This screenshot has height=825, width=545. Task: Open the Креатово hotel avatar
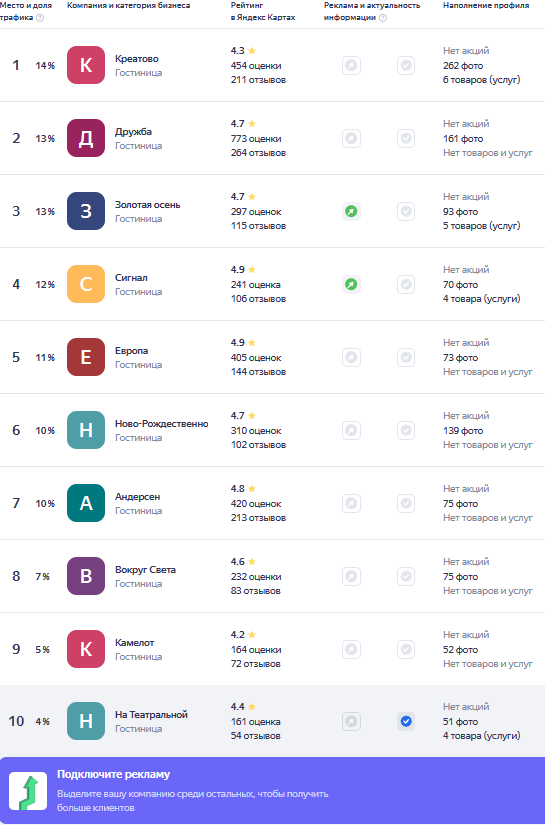[86, 65]
